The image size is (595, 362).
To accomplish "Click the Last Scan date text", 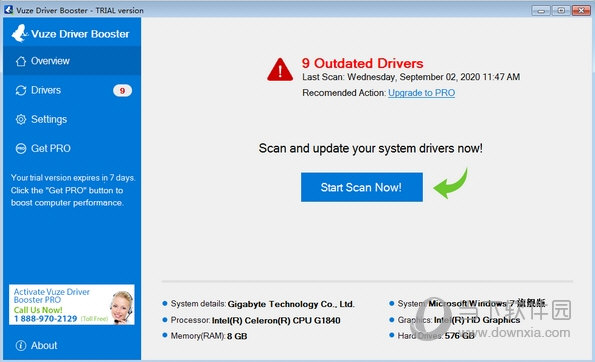I will pos(411,77).
